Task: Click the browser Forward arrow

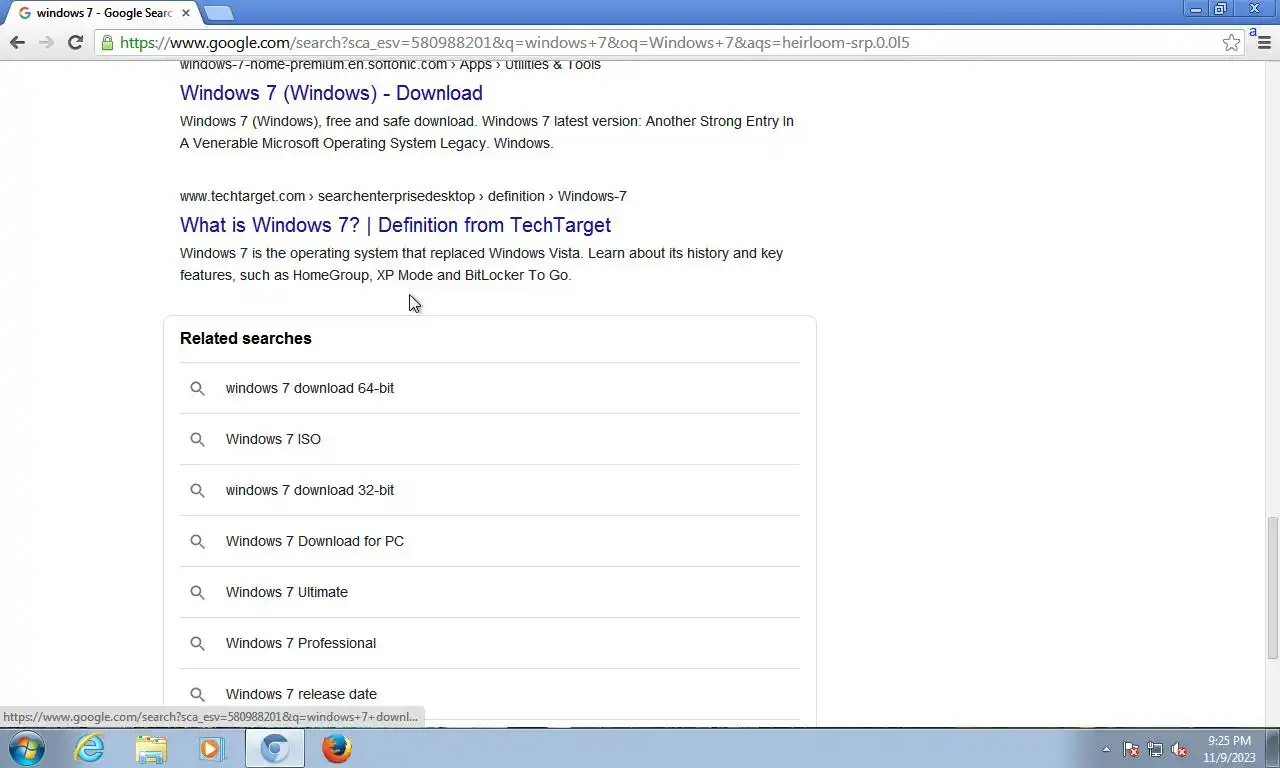Action: tap(46, 42)
